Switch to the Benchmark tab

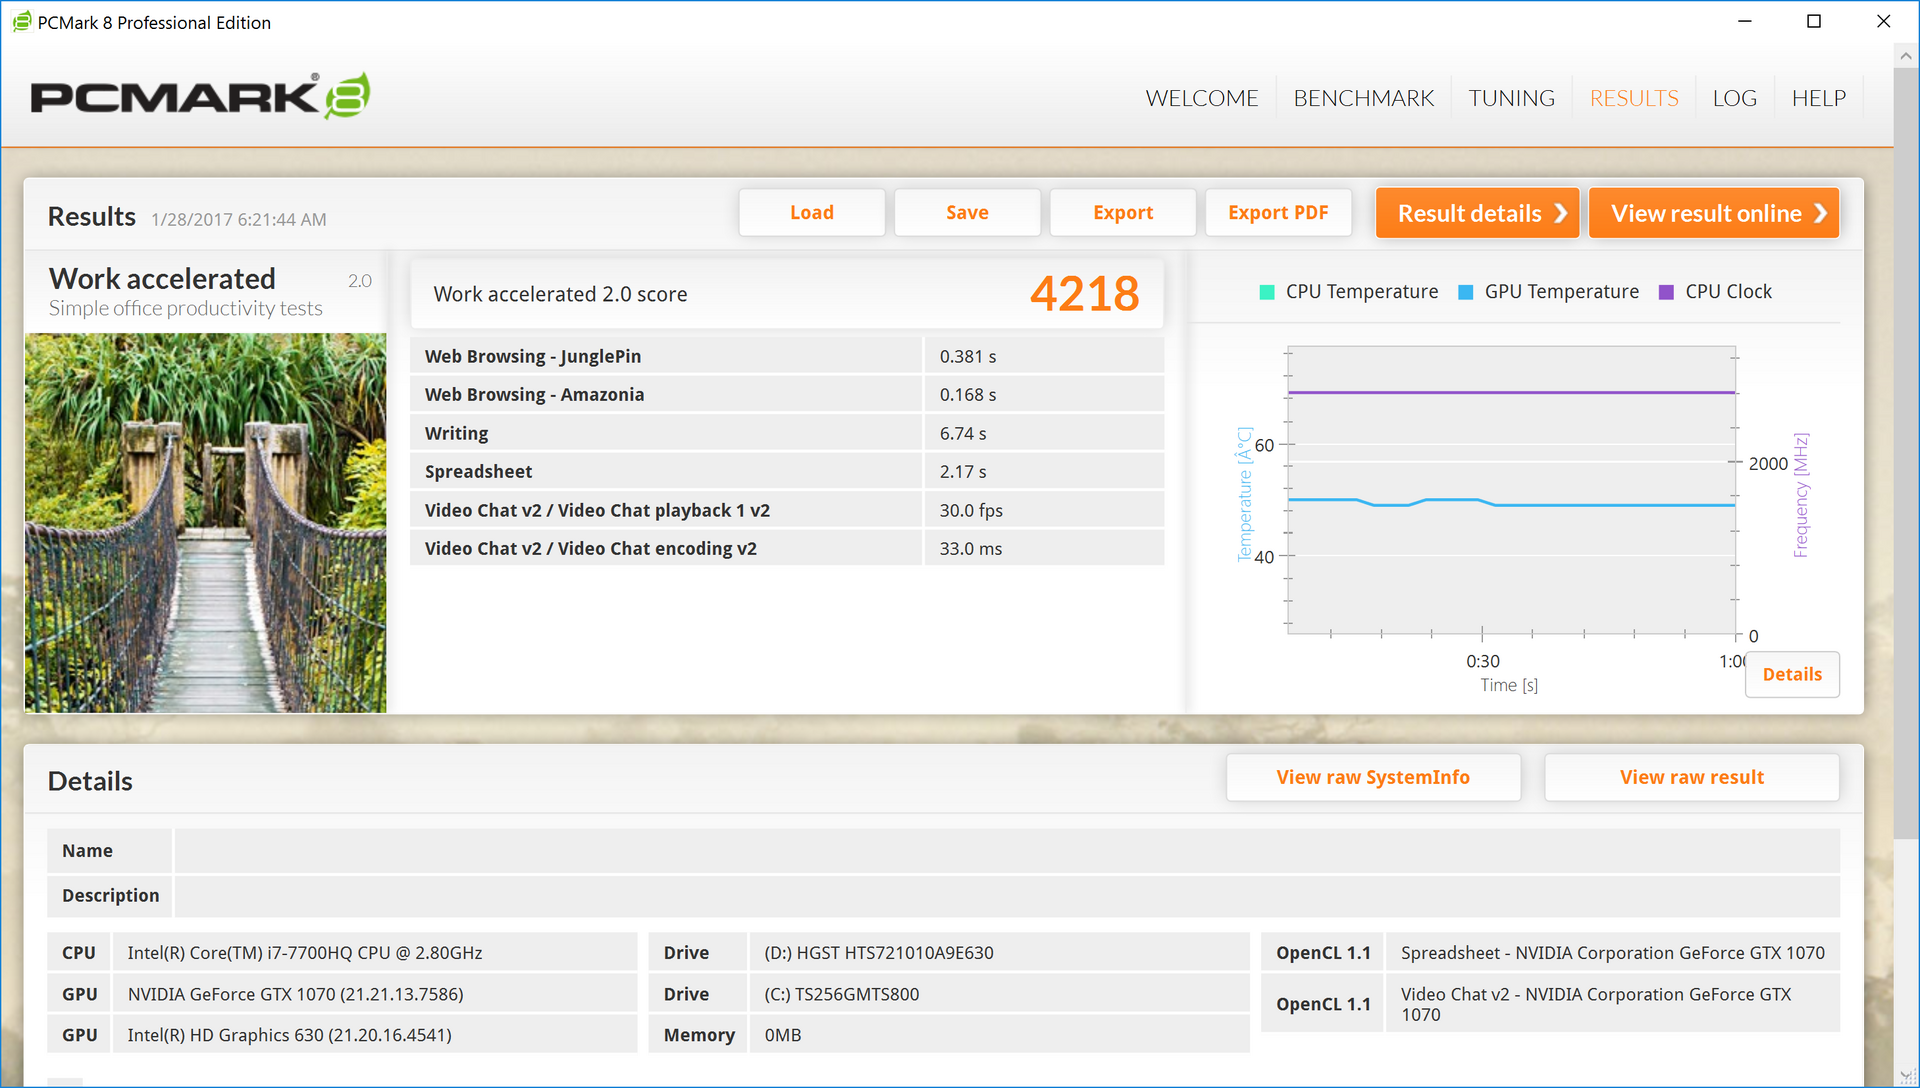[x=1363, y=98]
